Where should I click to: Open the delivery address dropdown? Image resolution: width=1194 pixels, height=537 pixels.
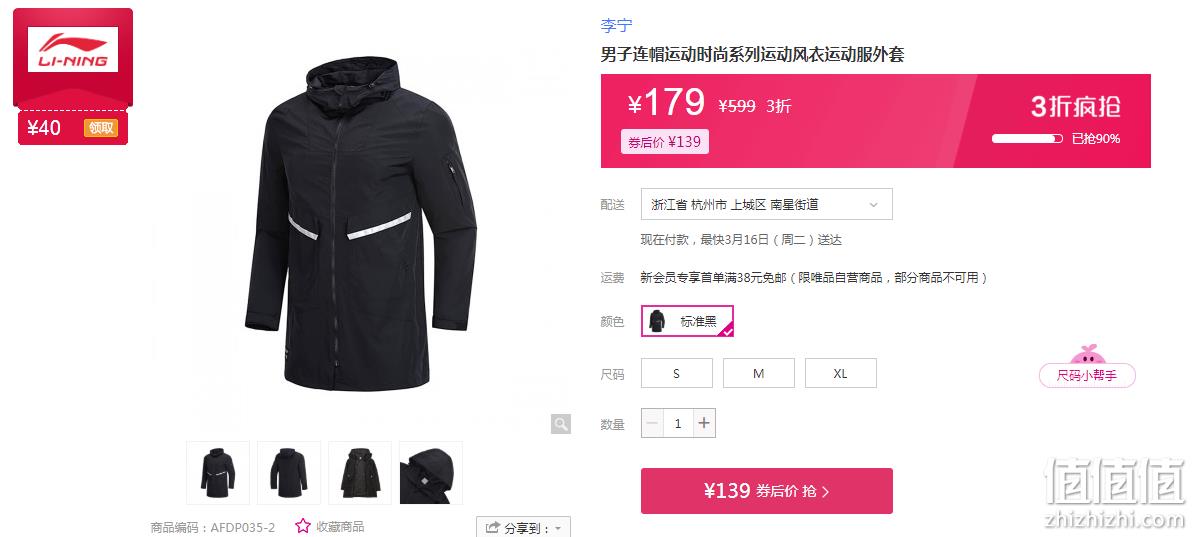tap(767, 204)
